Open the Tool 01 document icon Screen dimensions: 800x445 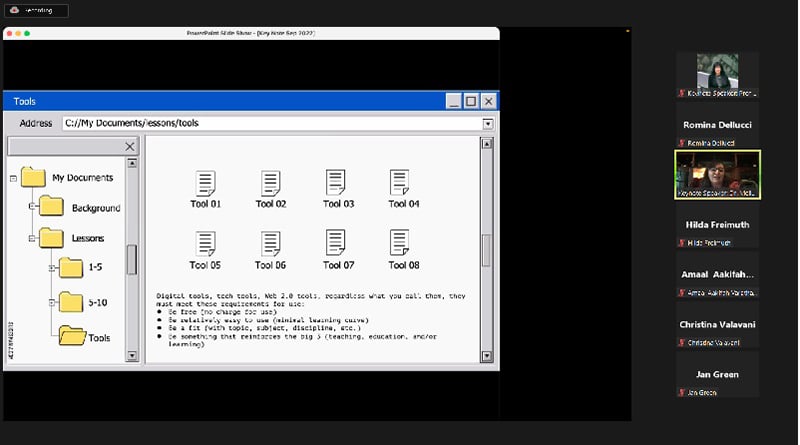(205, 183)
